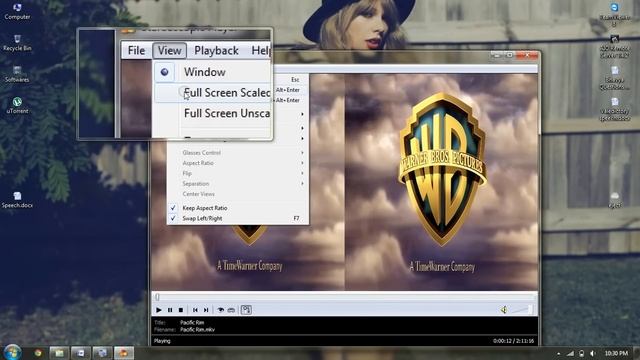Click the active player taskbar button
The height and width of the screenshot is (360, 640).
pyautogui.click(x=123, y=353)
